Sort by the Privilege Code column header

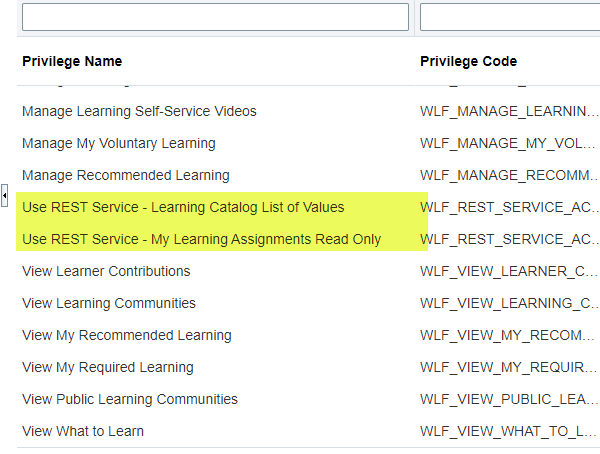(468, 61)
